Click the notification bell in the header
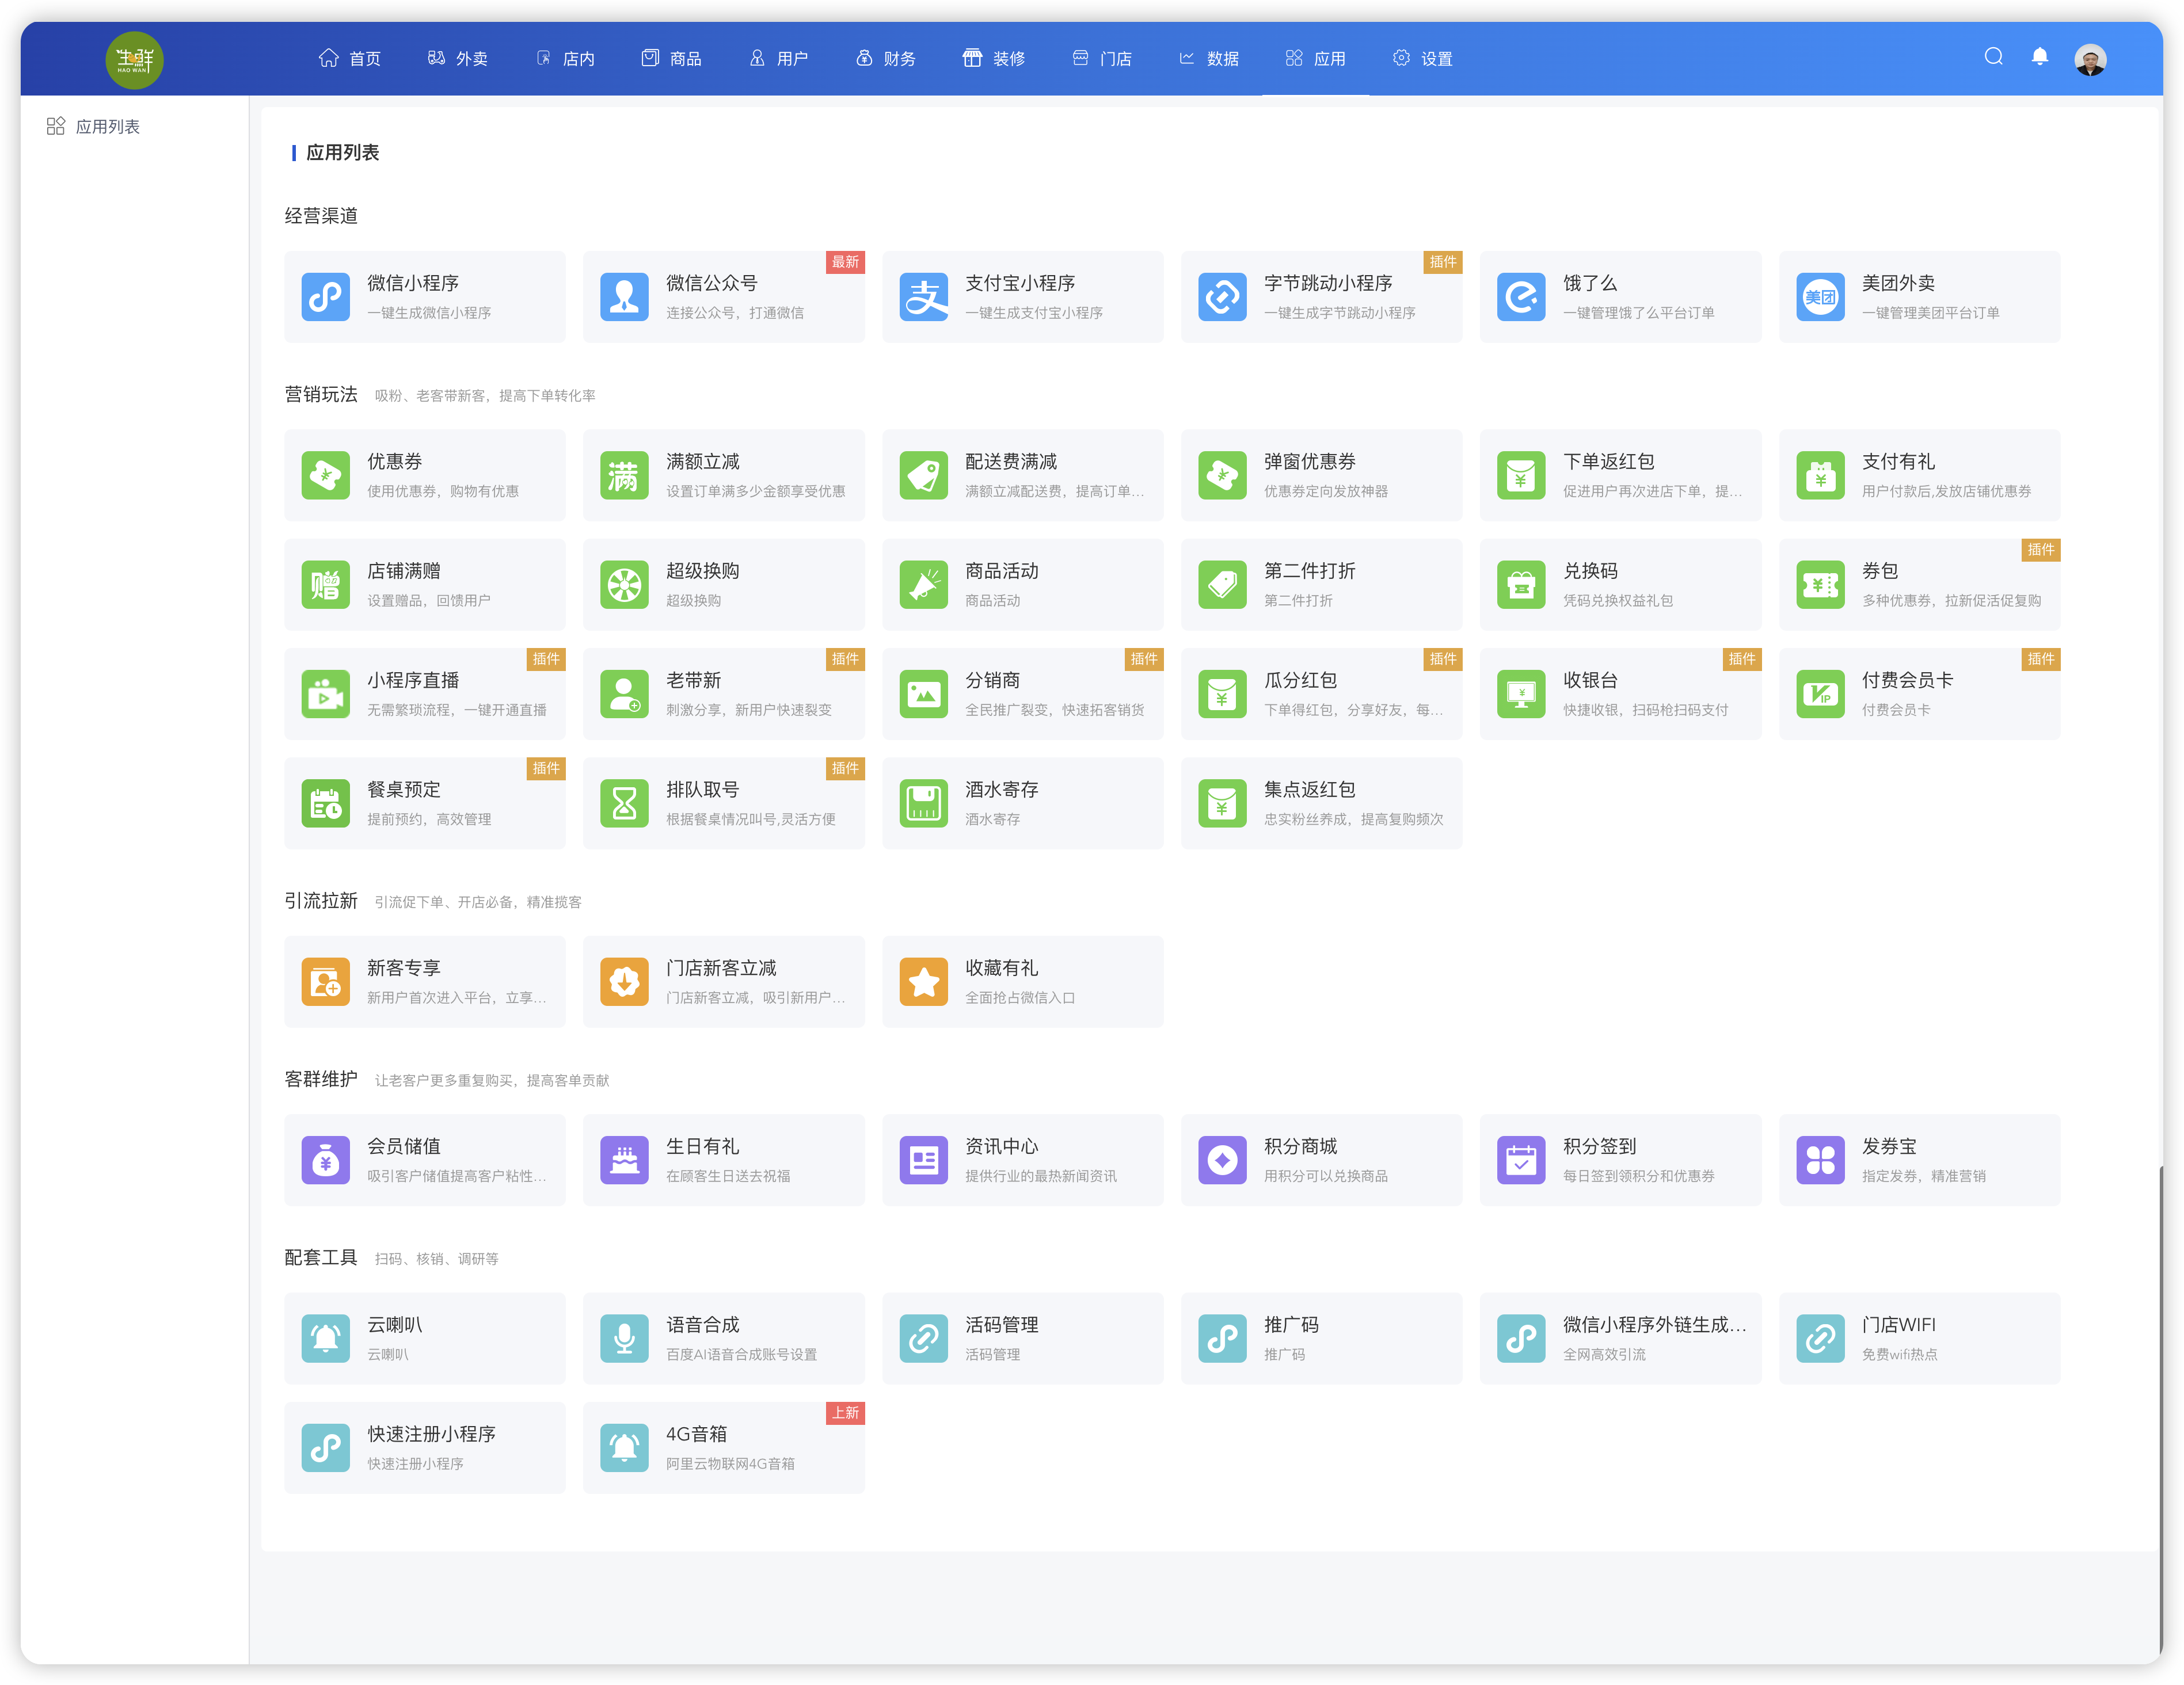 pyautogui.click(x=2039, y=57)
